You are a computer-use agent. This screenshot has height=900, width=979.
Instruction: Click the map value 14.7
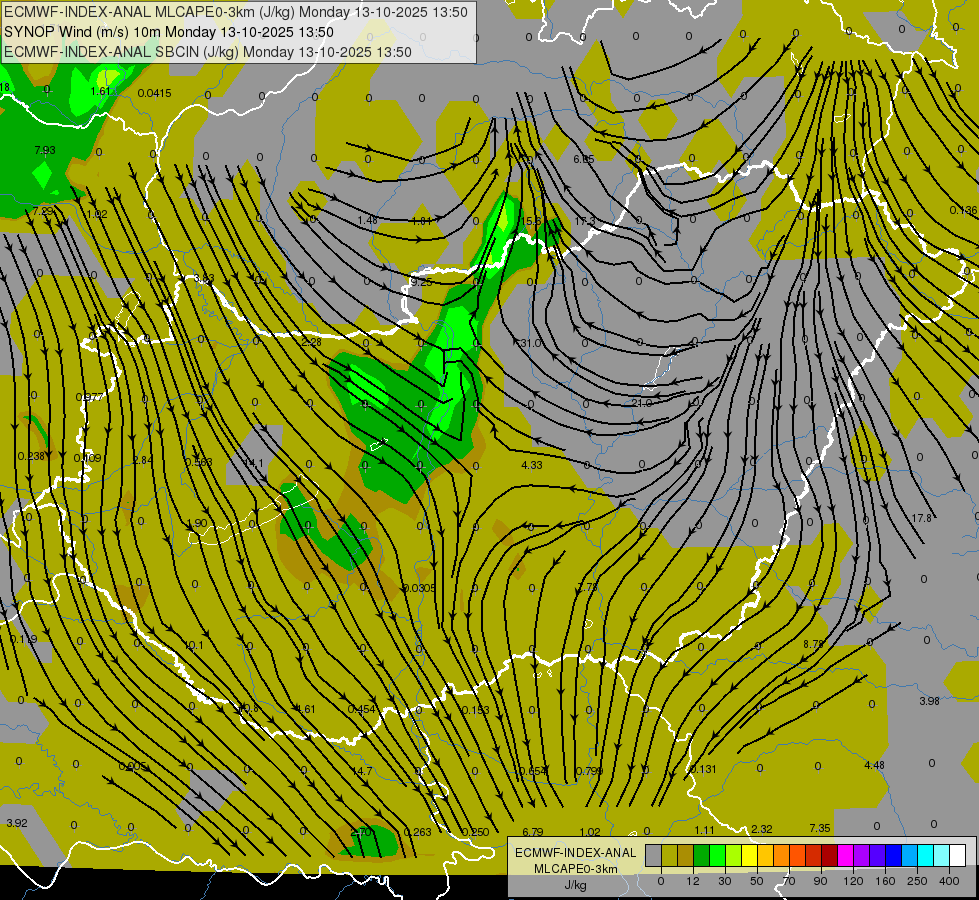pos(362,771)
